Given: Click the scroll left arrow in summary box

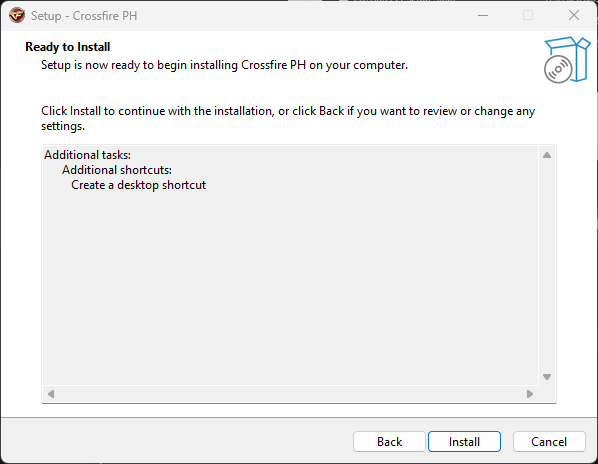Looking at the screenshot, I should pos(51,393).
